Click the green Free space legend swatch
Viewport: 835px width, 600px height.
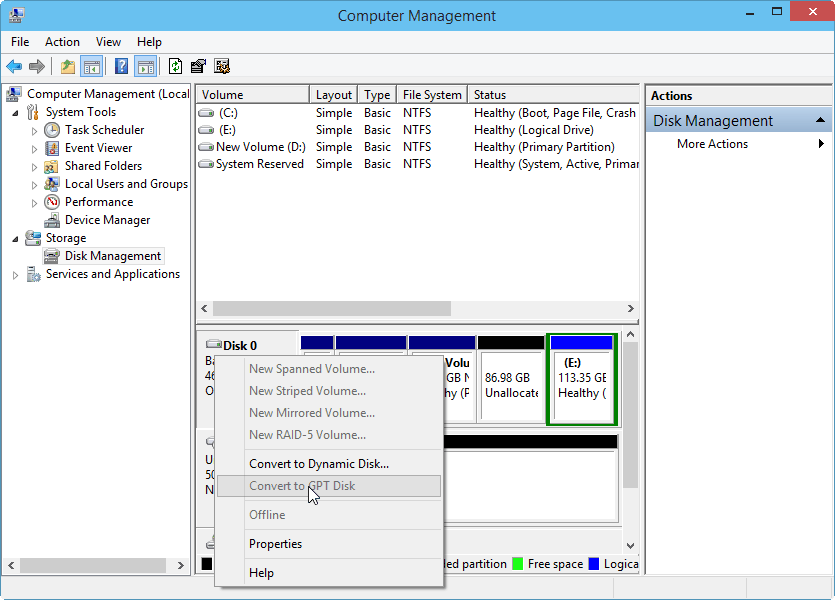tap(518, 564)
